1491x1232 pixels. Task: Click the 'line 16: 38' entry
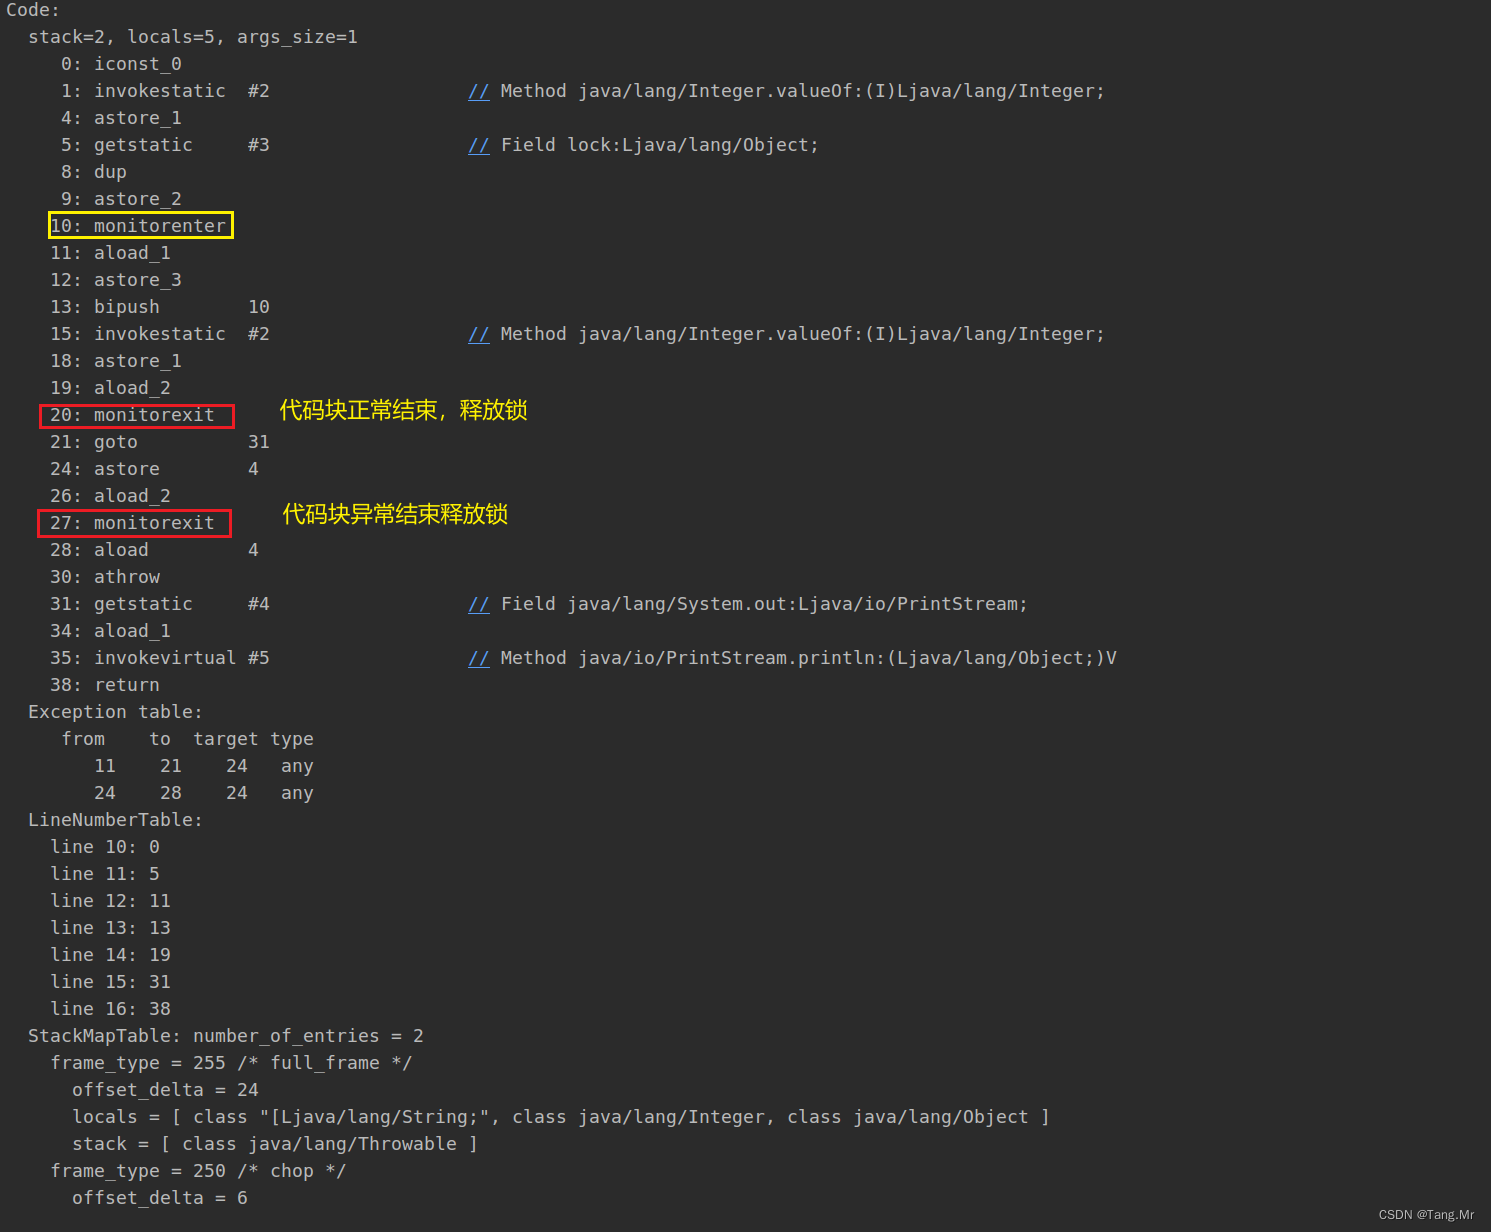click(x=111, y=1009)
